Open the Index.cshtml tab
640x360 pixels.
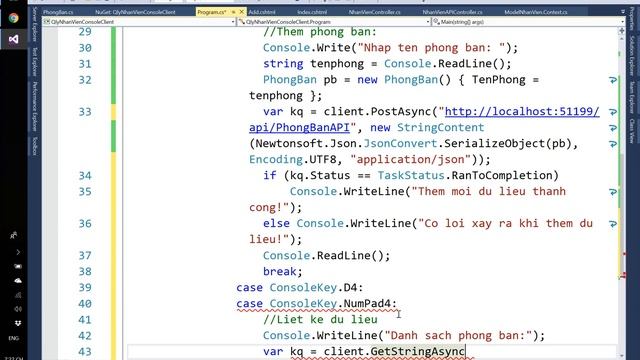312,12
